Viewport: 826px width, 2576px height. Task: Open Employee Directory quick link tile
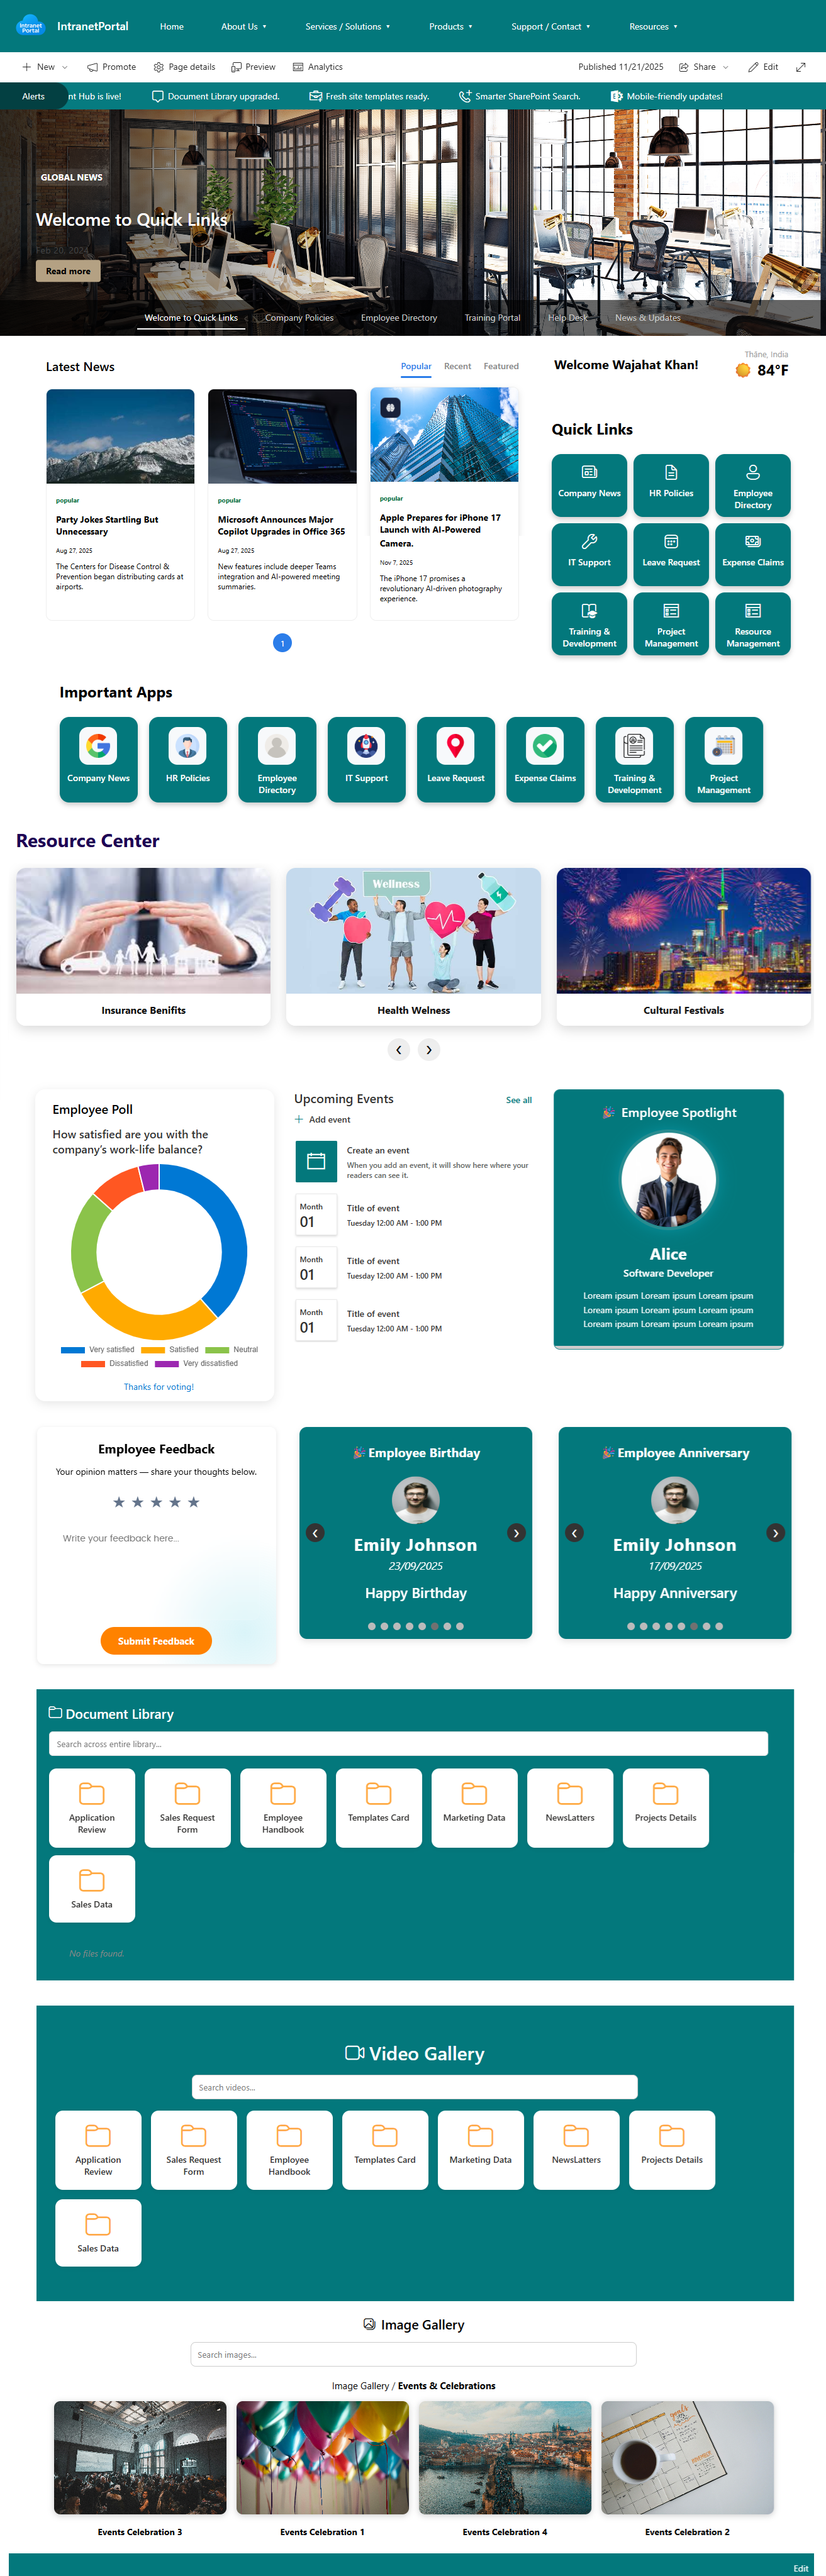click(x=753, y=485)
